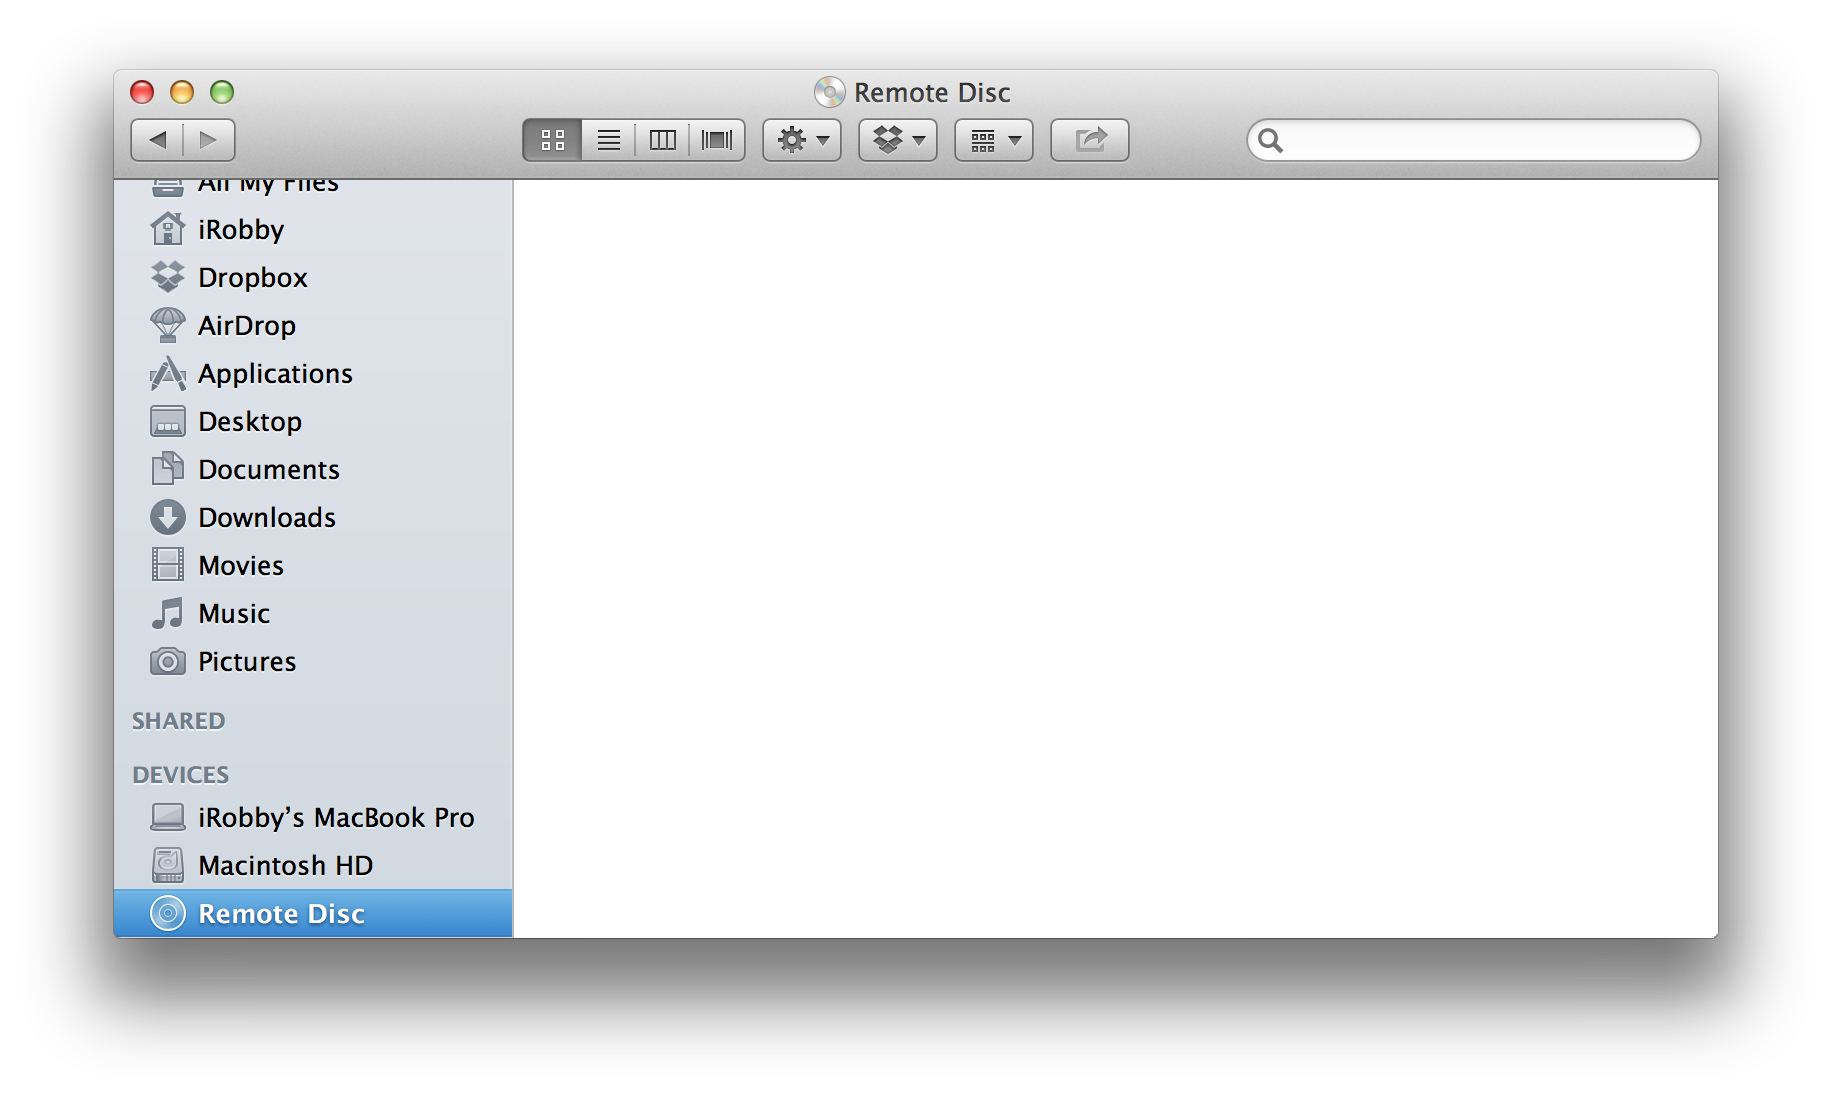Select Music in the sidebar
1832x1096 pixels.
pos(313,614)
